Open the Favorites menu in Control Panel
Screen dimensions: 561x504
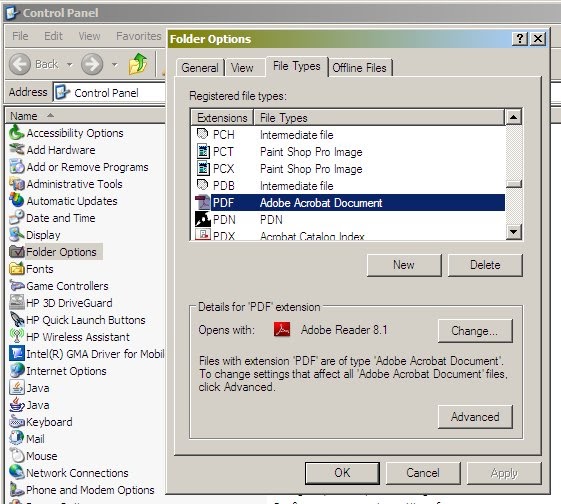pyautogui.click(x=139, y=36)
